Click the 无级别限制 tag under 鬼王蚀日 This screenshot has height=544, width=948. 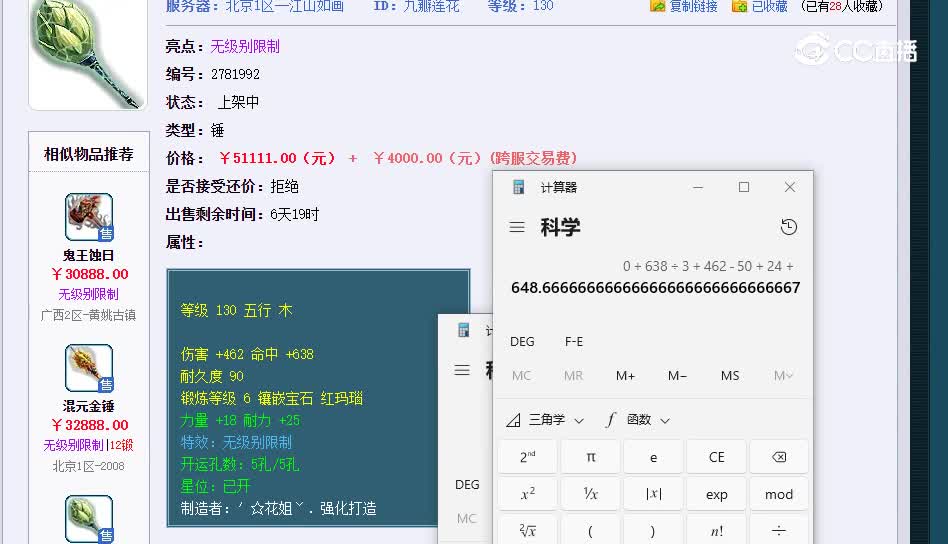pyautogui.click(x=88, y=294)
